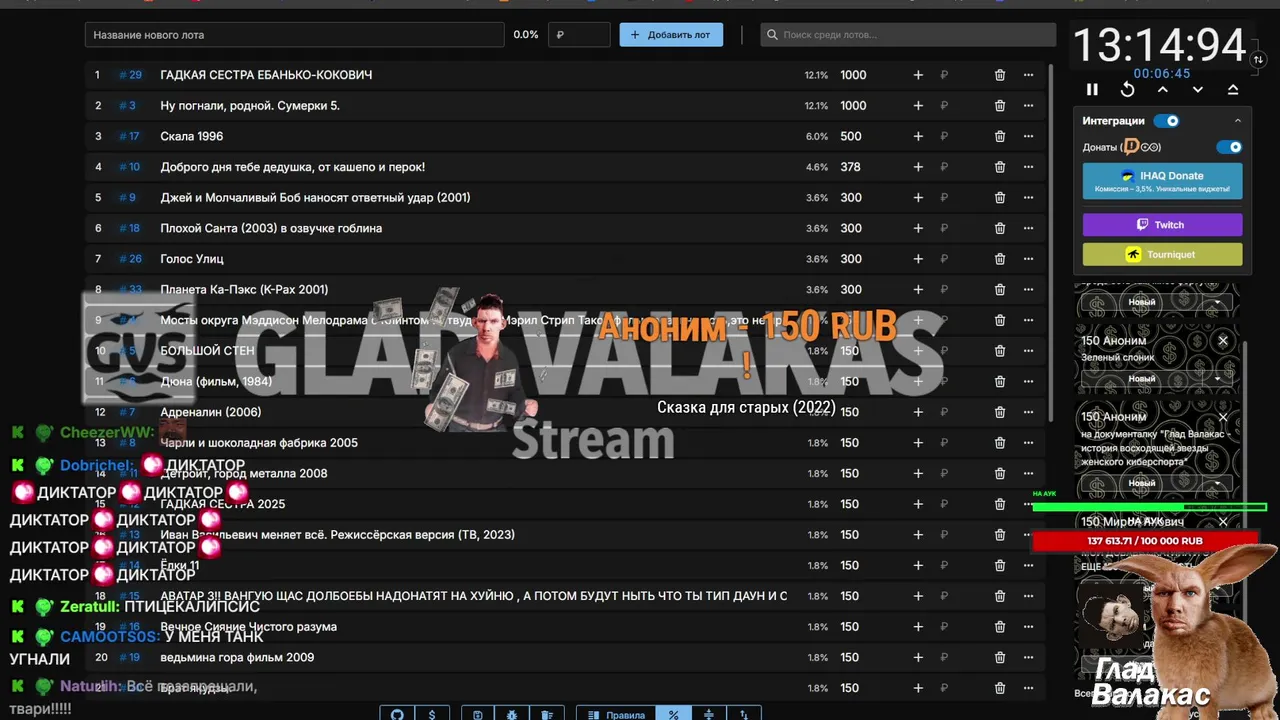Connect the Twitch integration
Viewport: 1280px width, 720px height.
coord(1162,225)
